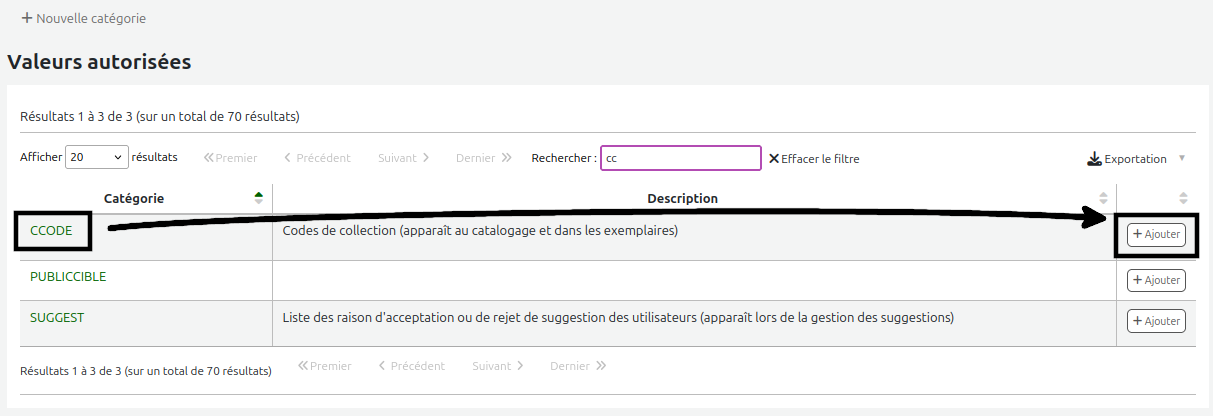Open the CCODE category link
Viewport: 1213px width, 416px height.
51,231
